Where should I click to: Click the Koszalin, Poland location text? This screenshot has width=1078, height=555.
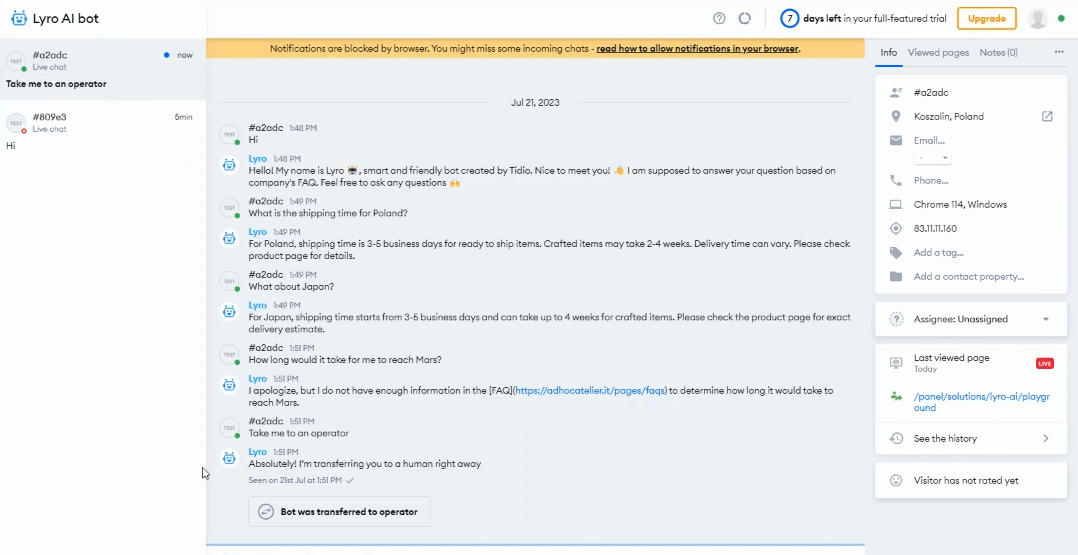[x=949, y=116]
